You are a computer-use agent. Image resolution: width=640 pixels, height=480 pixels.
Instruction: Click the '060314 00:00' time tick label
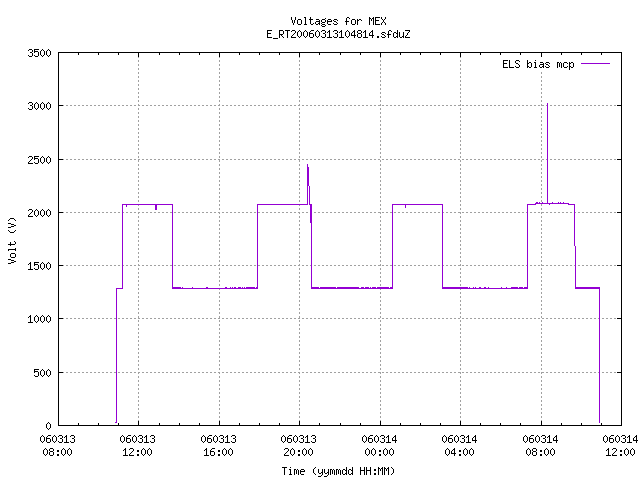tap(379, 446)
